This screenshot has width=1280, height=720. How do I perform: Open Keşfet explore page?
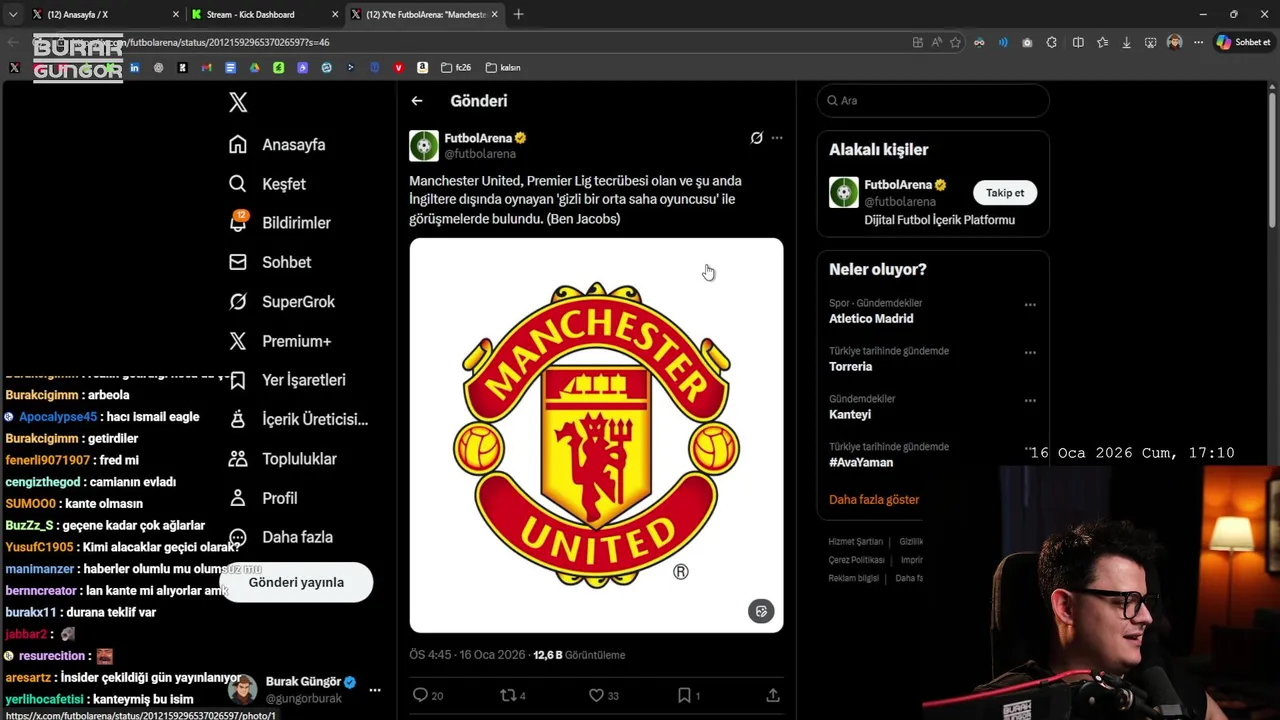267,184
